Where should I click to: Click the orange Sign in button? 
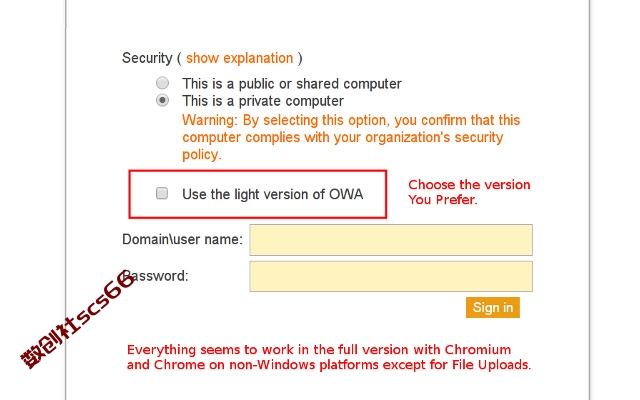(493, 307)
